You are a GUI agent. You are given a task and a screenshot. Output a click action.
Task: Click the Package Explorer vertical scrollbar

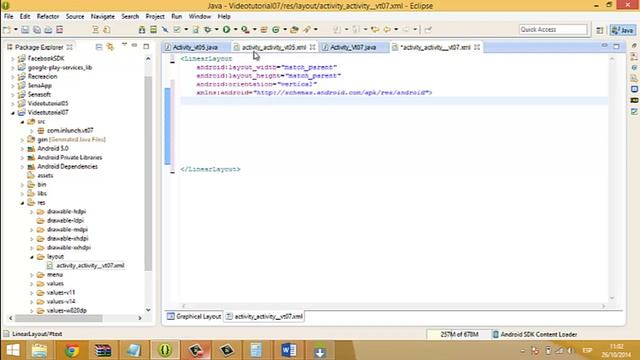click(x=148, y=173)
